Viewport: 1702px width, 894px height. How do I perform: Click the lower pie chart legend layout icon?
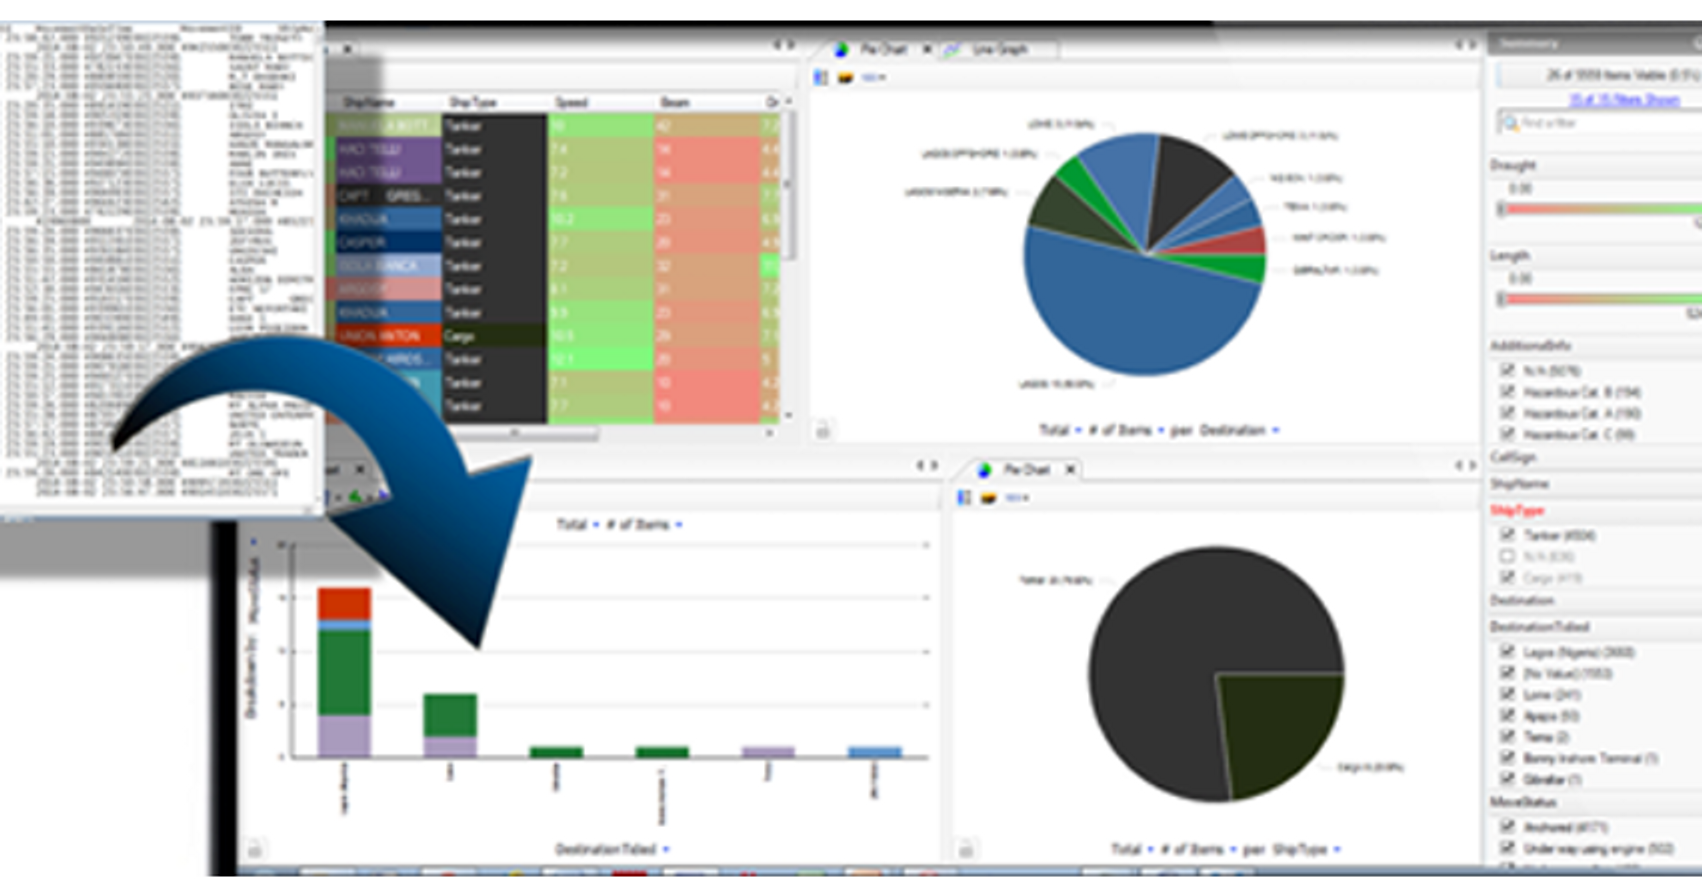pyautogui.click(x=964, y=498)
